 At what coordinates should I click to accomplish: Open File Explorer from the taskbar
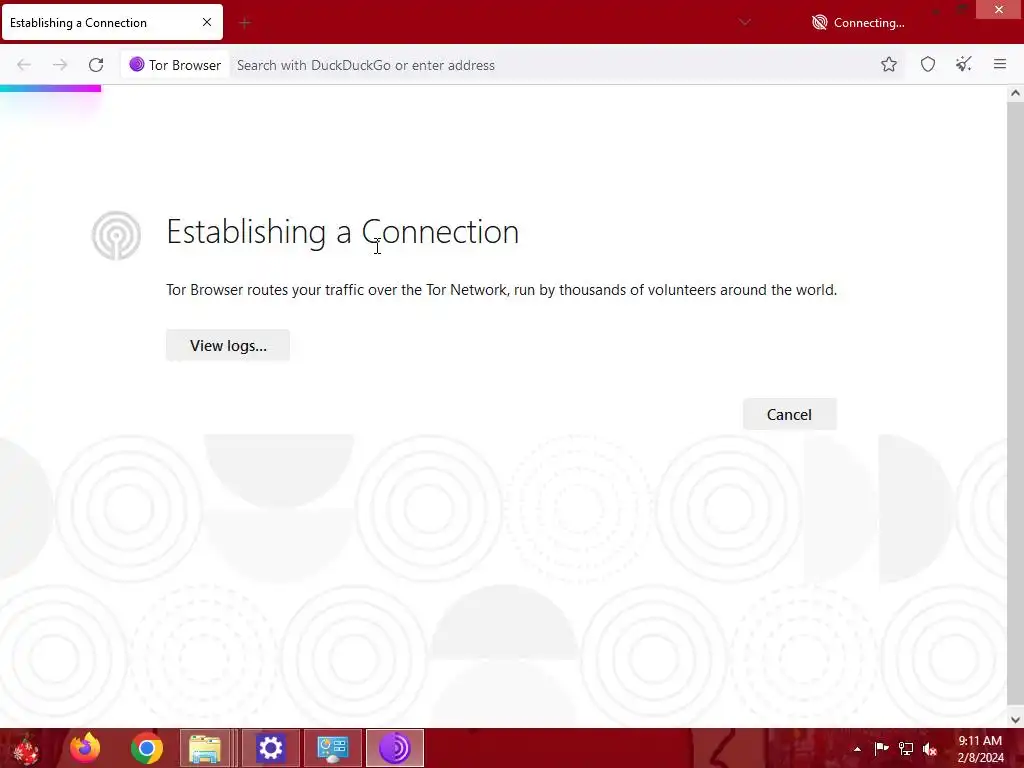pos(205,748)
